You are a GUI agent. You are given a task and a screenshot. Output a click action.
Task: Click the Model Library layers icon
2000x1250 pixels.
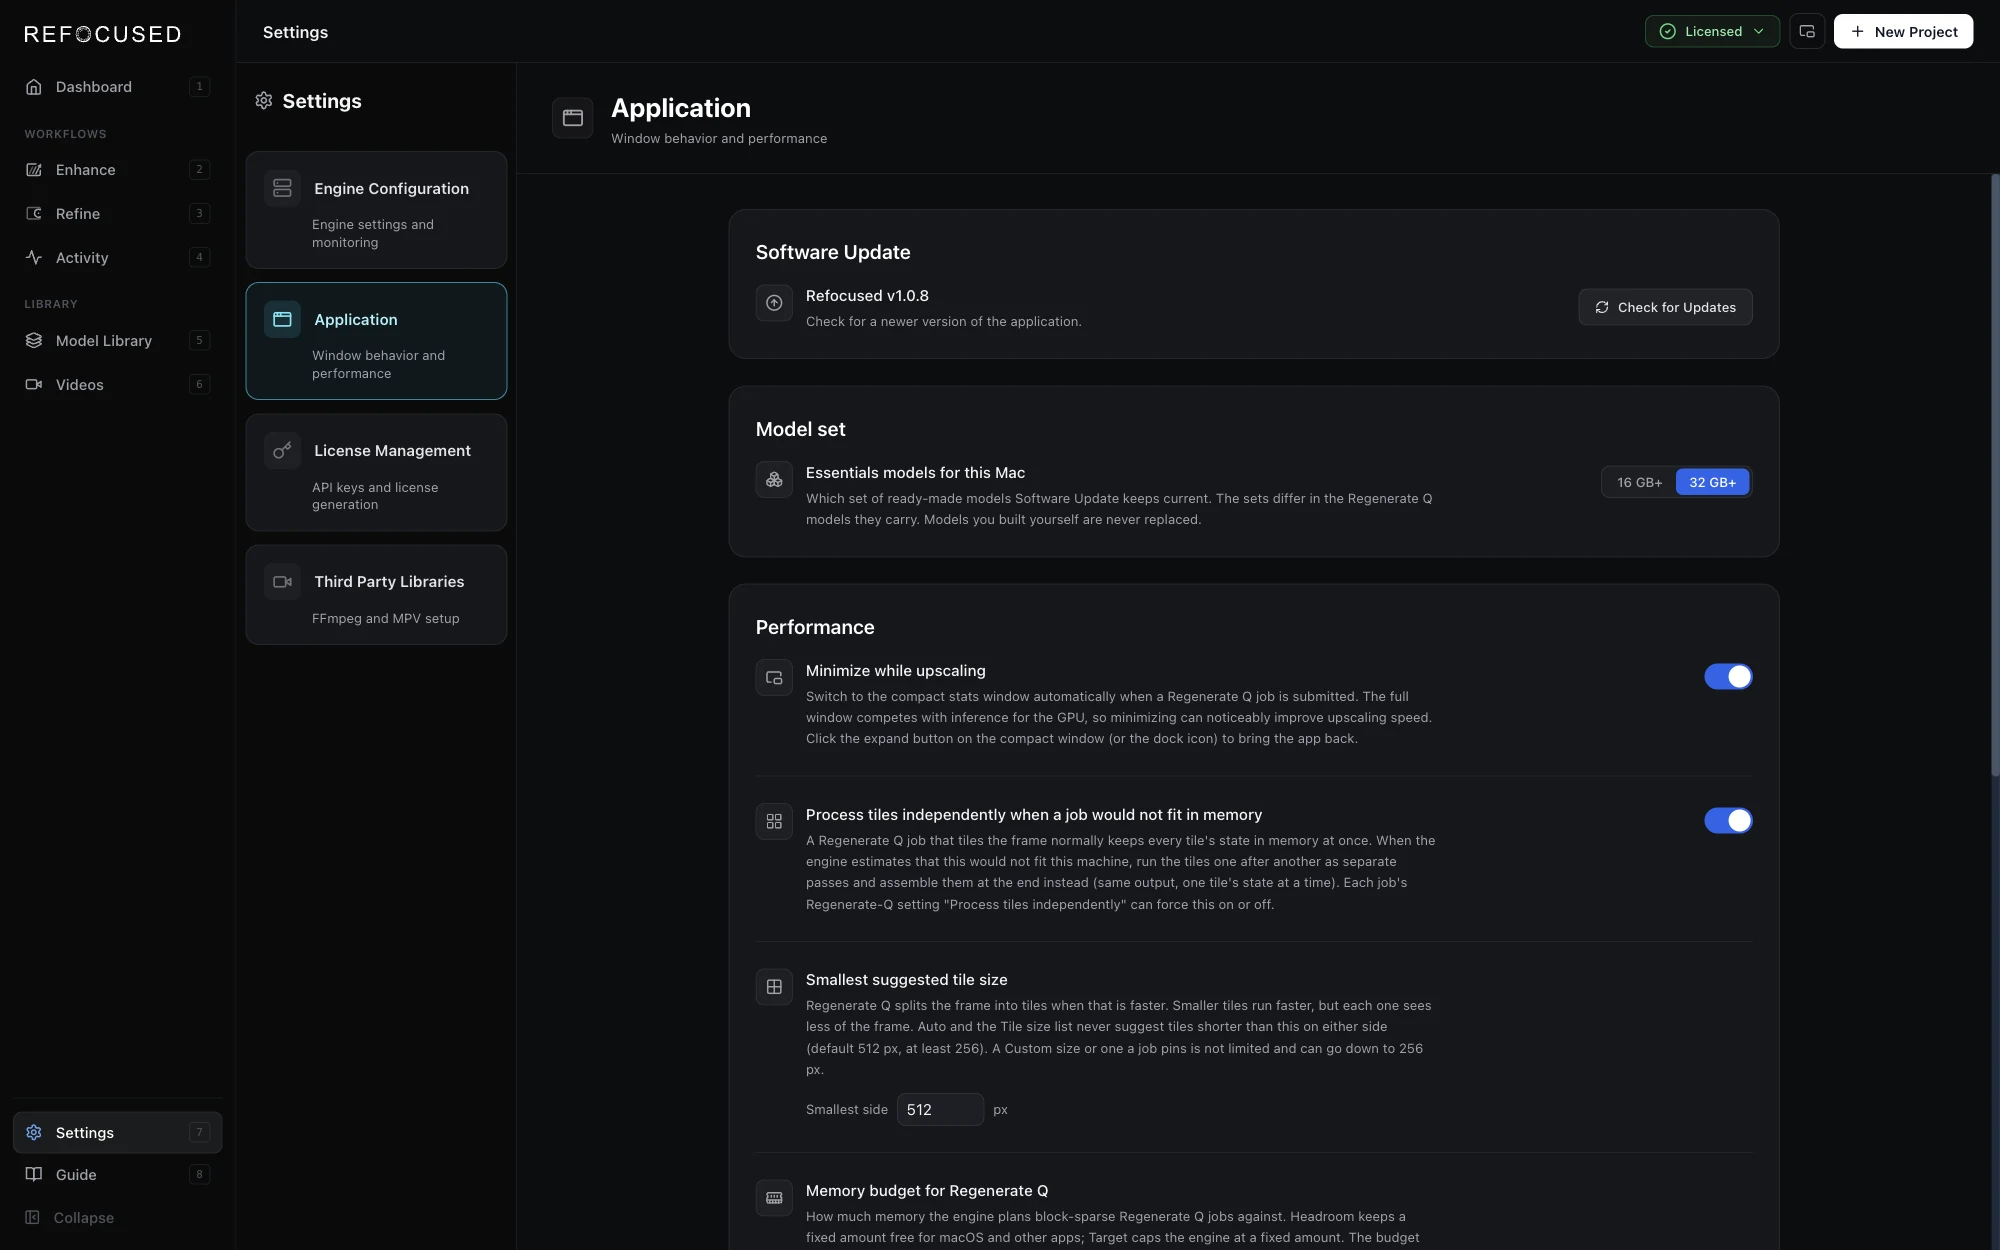(34, 341)
